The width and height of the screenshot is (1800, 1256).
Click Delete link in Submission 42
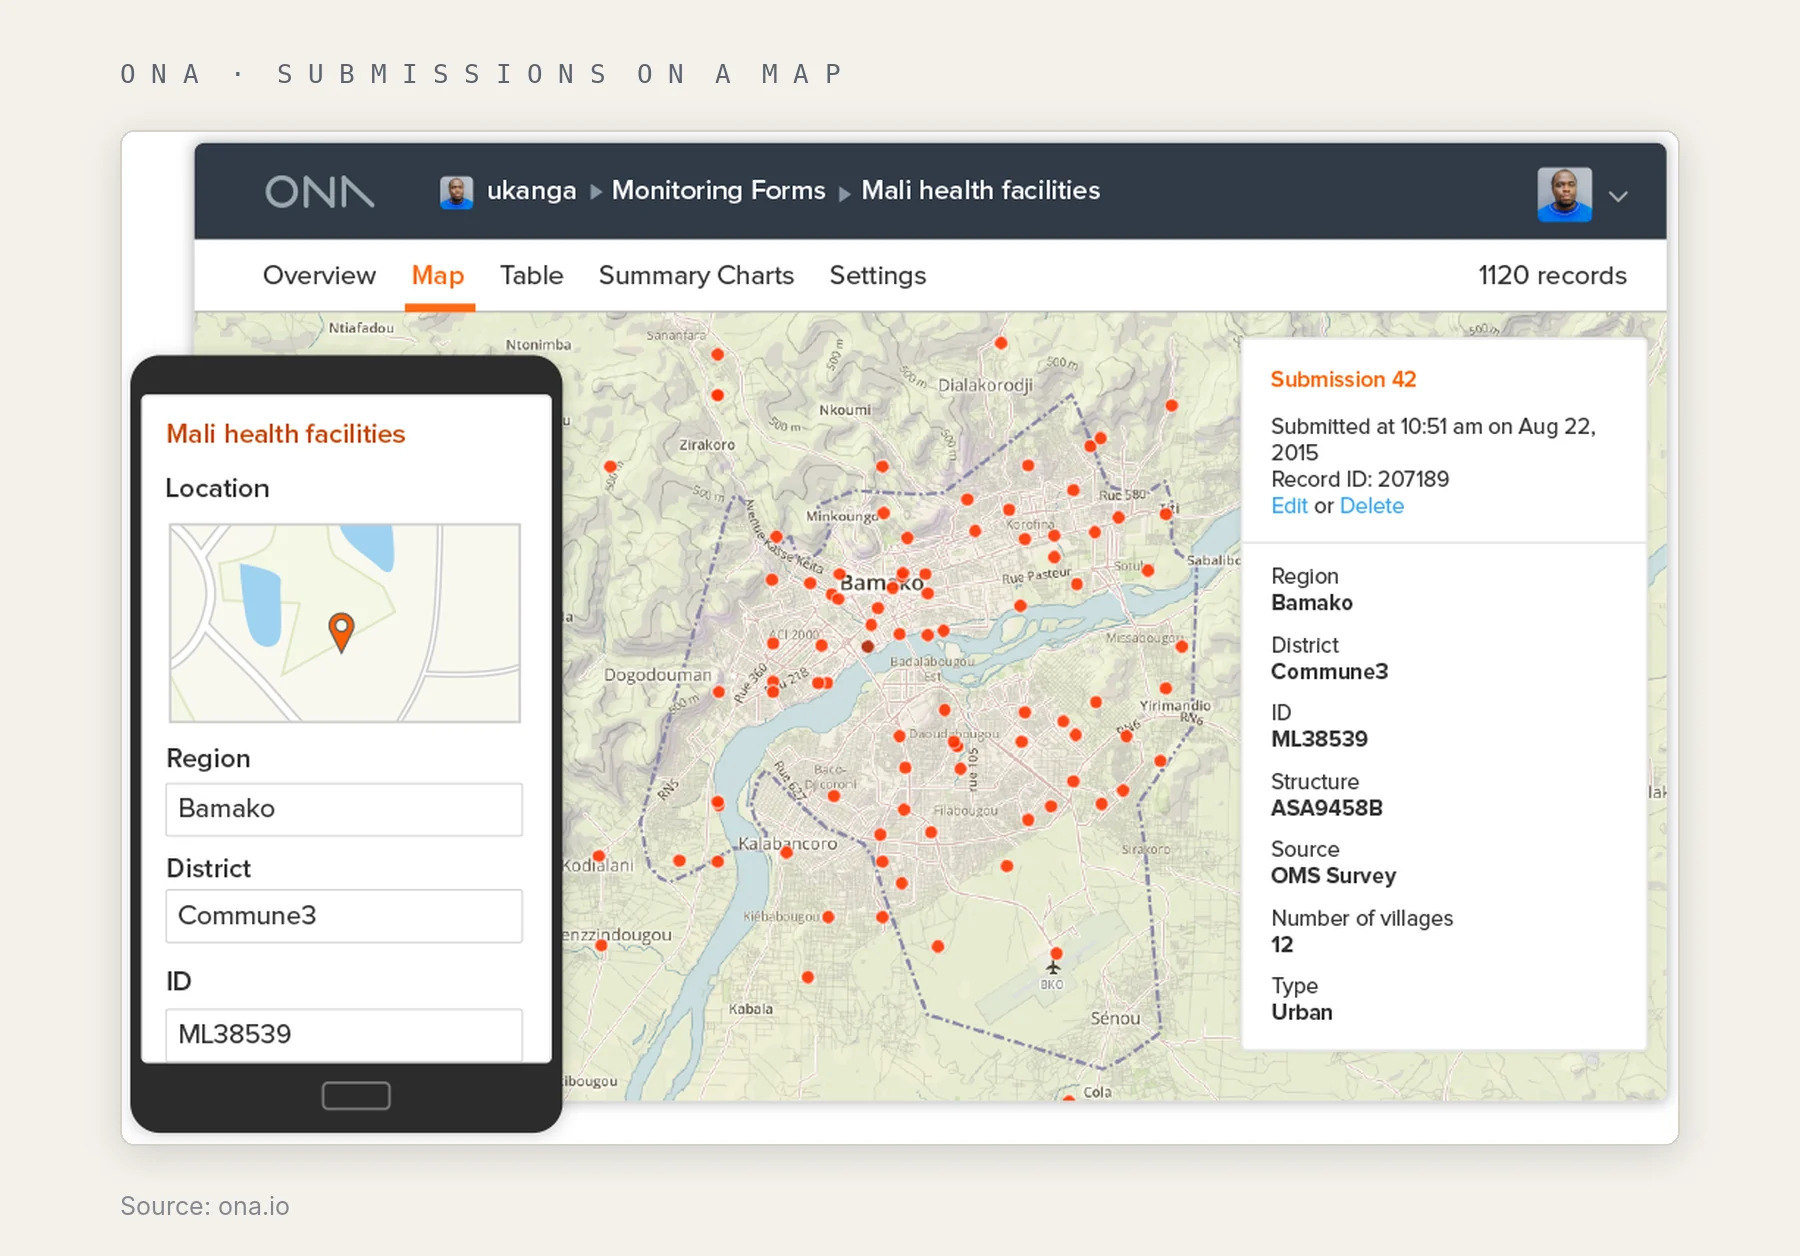(x=1371, y=506)
